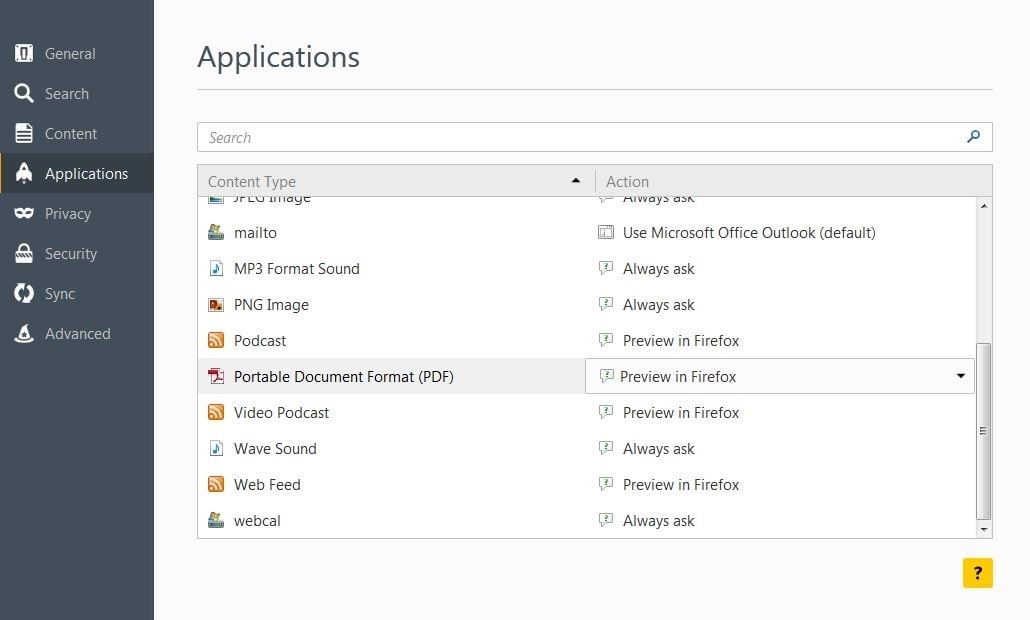1030x620 pixels.
Task: Open the Search preferences section
Action: (77, 93)
